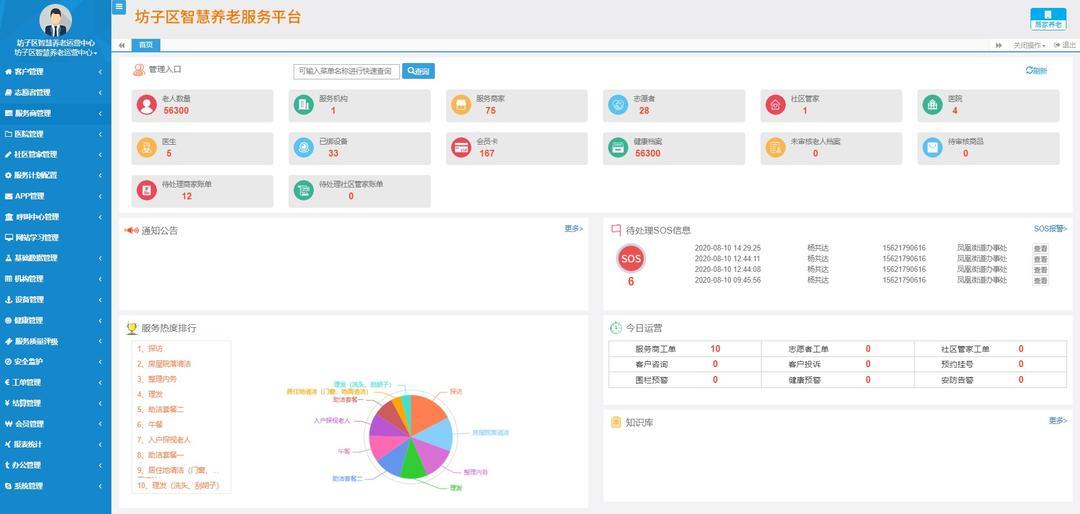Image resolution: width=1080 pixels, height=514 pixels.
Task: Open the 景家养老 top-right logo button
Action: point(1047,19)
